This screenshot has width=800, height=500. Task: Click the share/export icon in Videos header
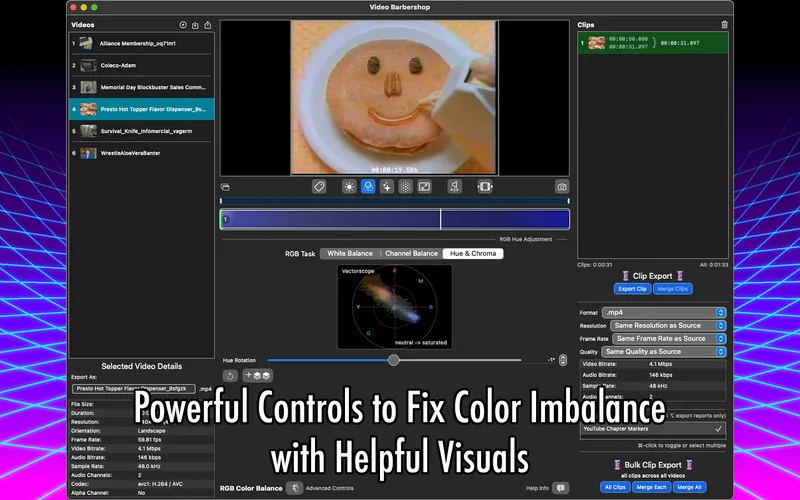(208, 24)
